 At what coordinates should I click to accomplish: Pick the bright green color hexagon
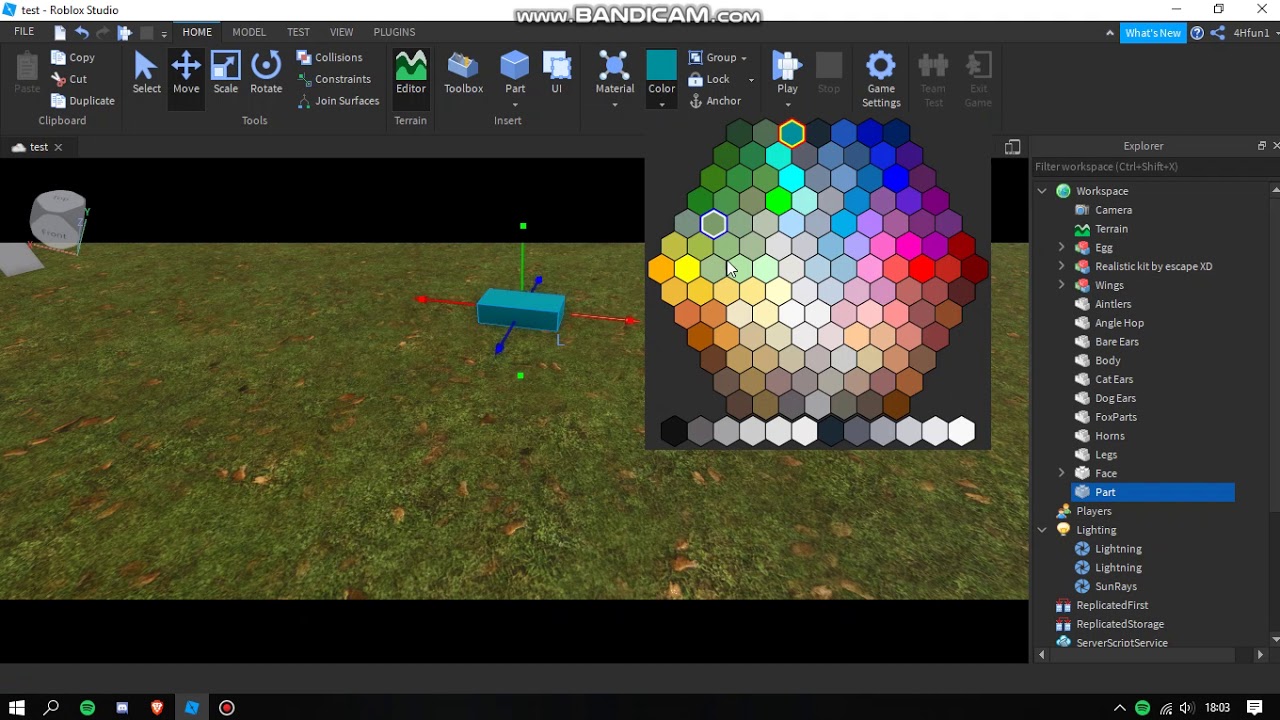[x=778, y=201]
